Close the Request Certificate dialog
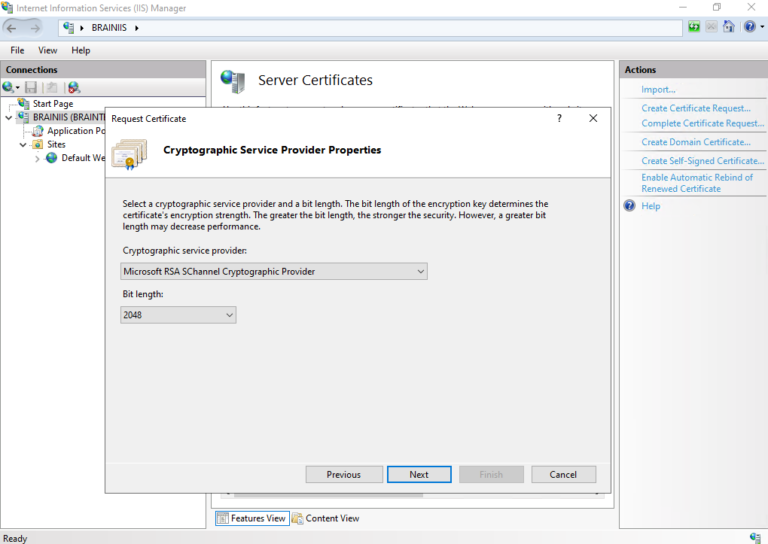The height and width of the screenshot is (544, 768). click(593, 118)
